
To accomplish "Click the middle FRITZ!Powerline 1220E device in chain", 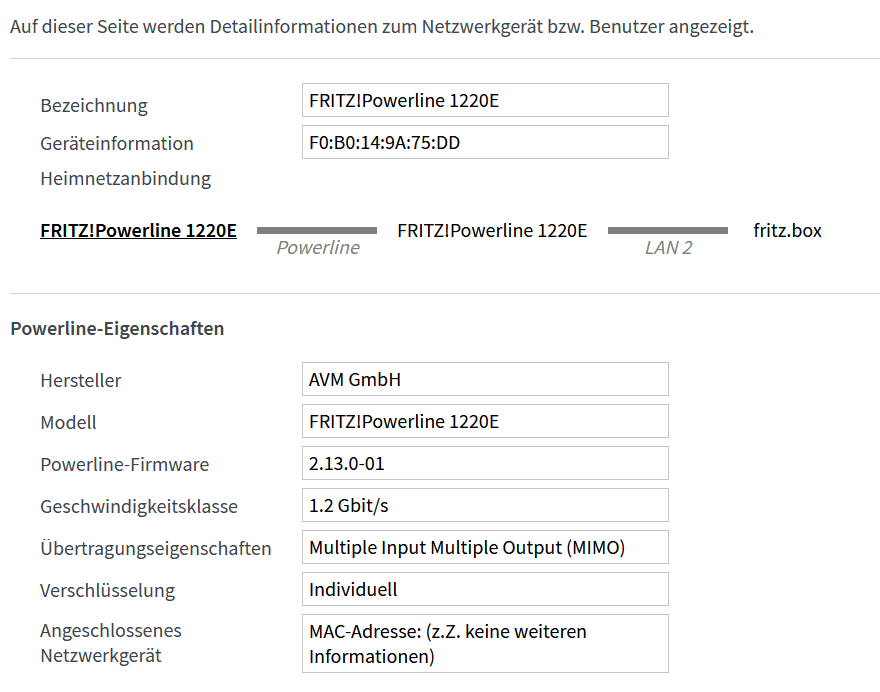I will coord(492,231).
